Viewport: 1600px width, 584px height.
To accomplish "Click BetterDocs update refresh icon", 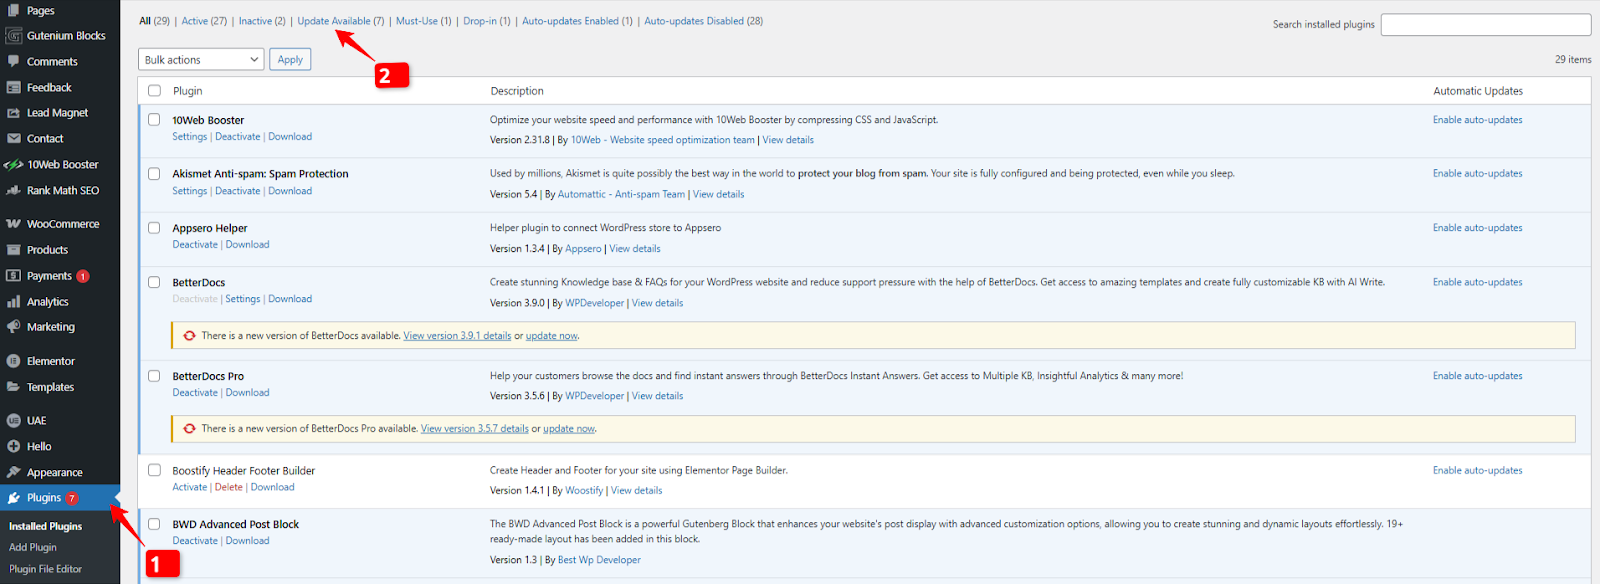I will click(x=189, y=336).
